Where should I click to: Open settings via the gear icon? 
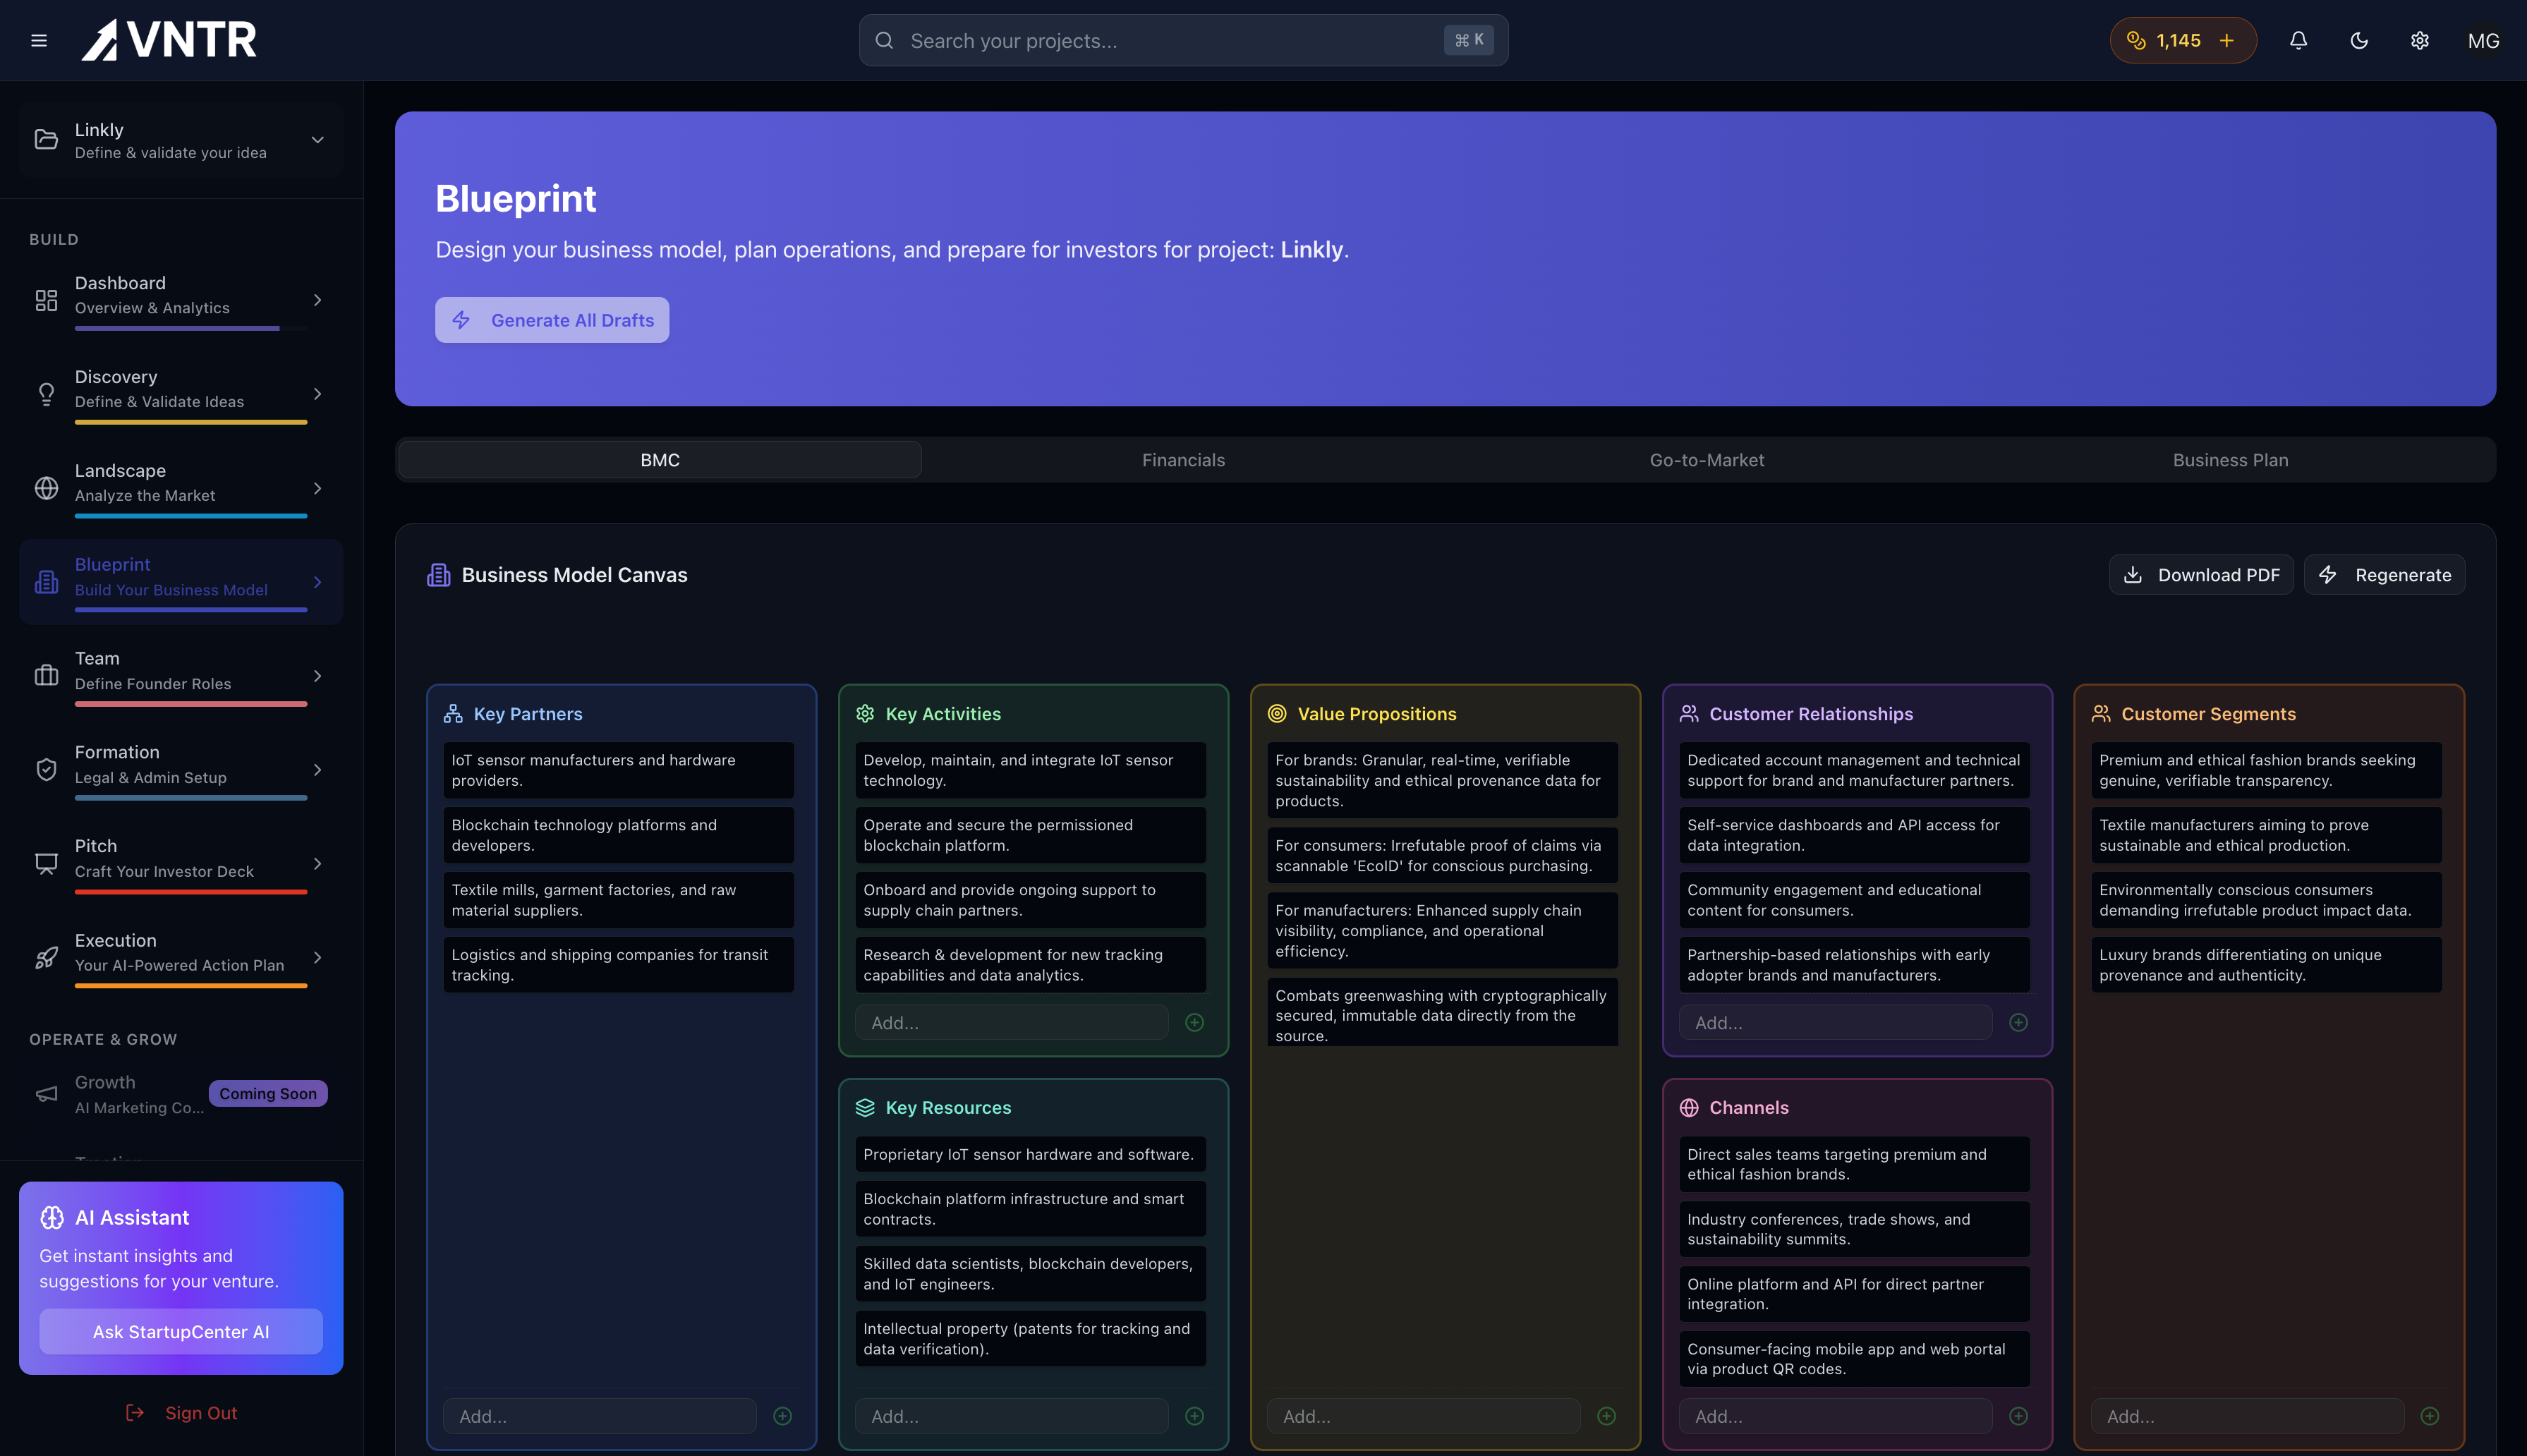click(2420, 40)
